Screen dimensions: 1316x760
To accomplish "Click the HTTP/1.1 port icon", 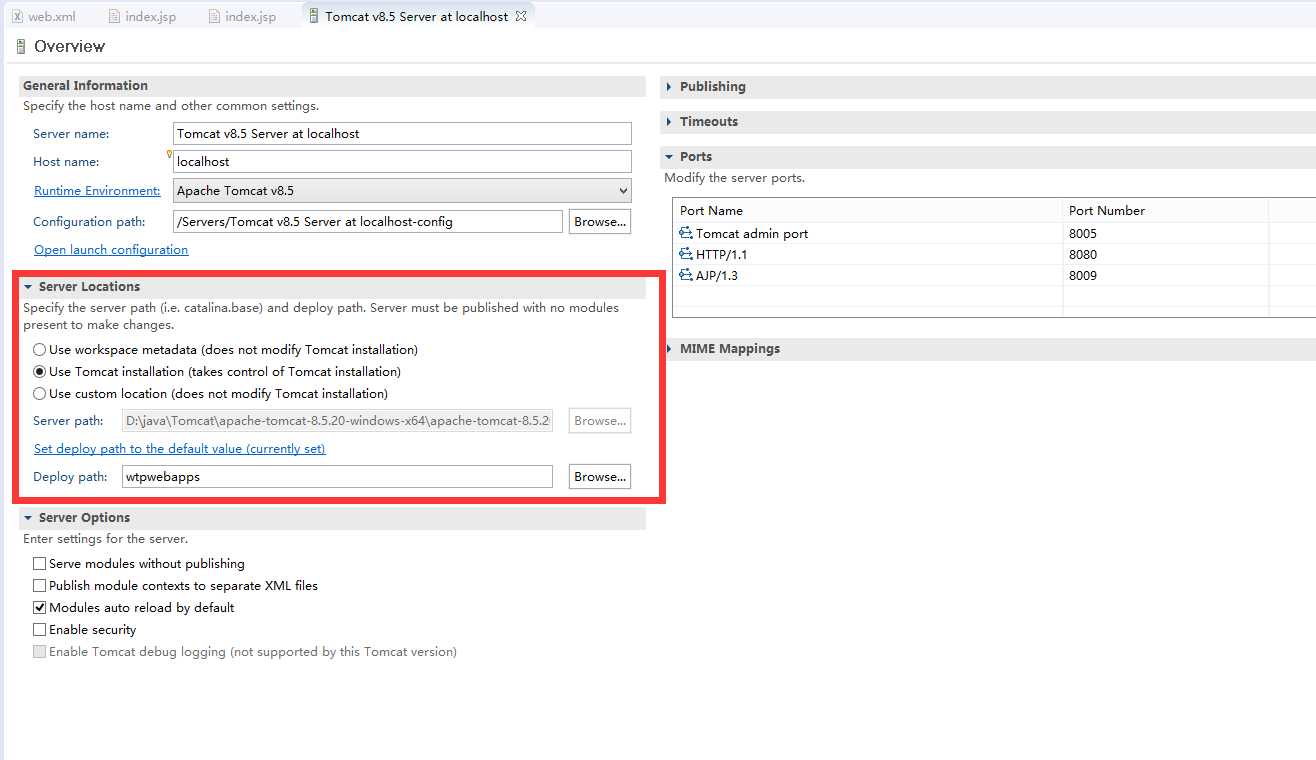I will click(x=686, y=254).
